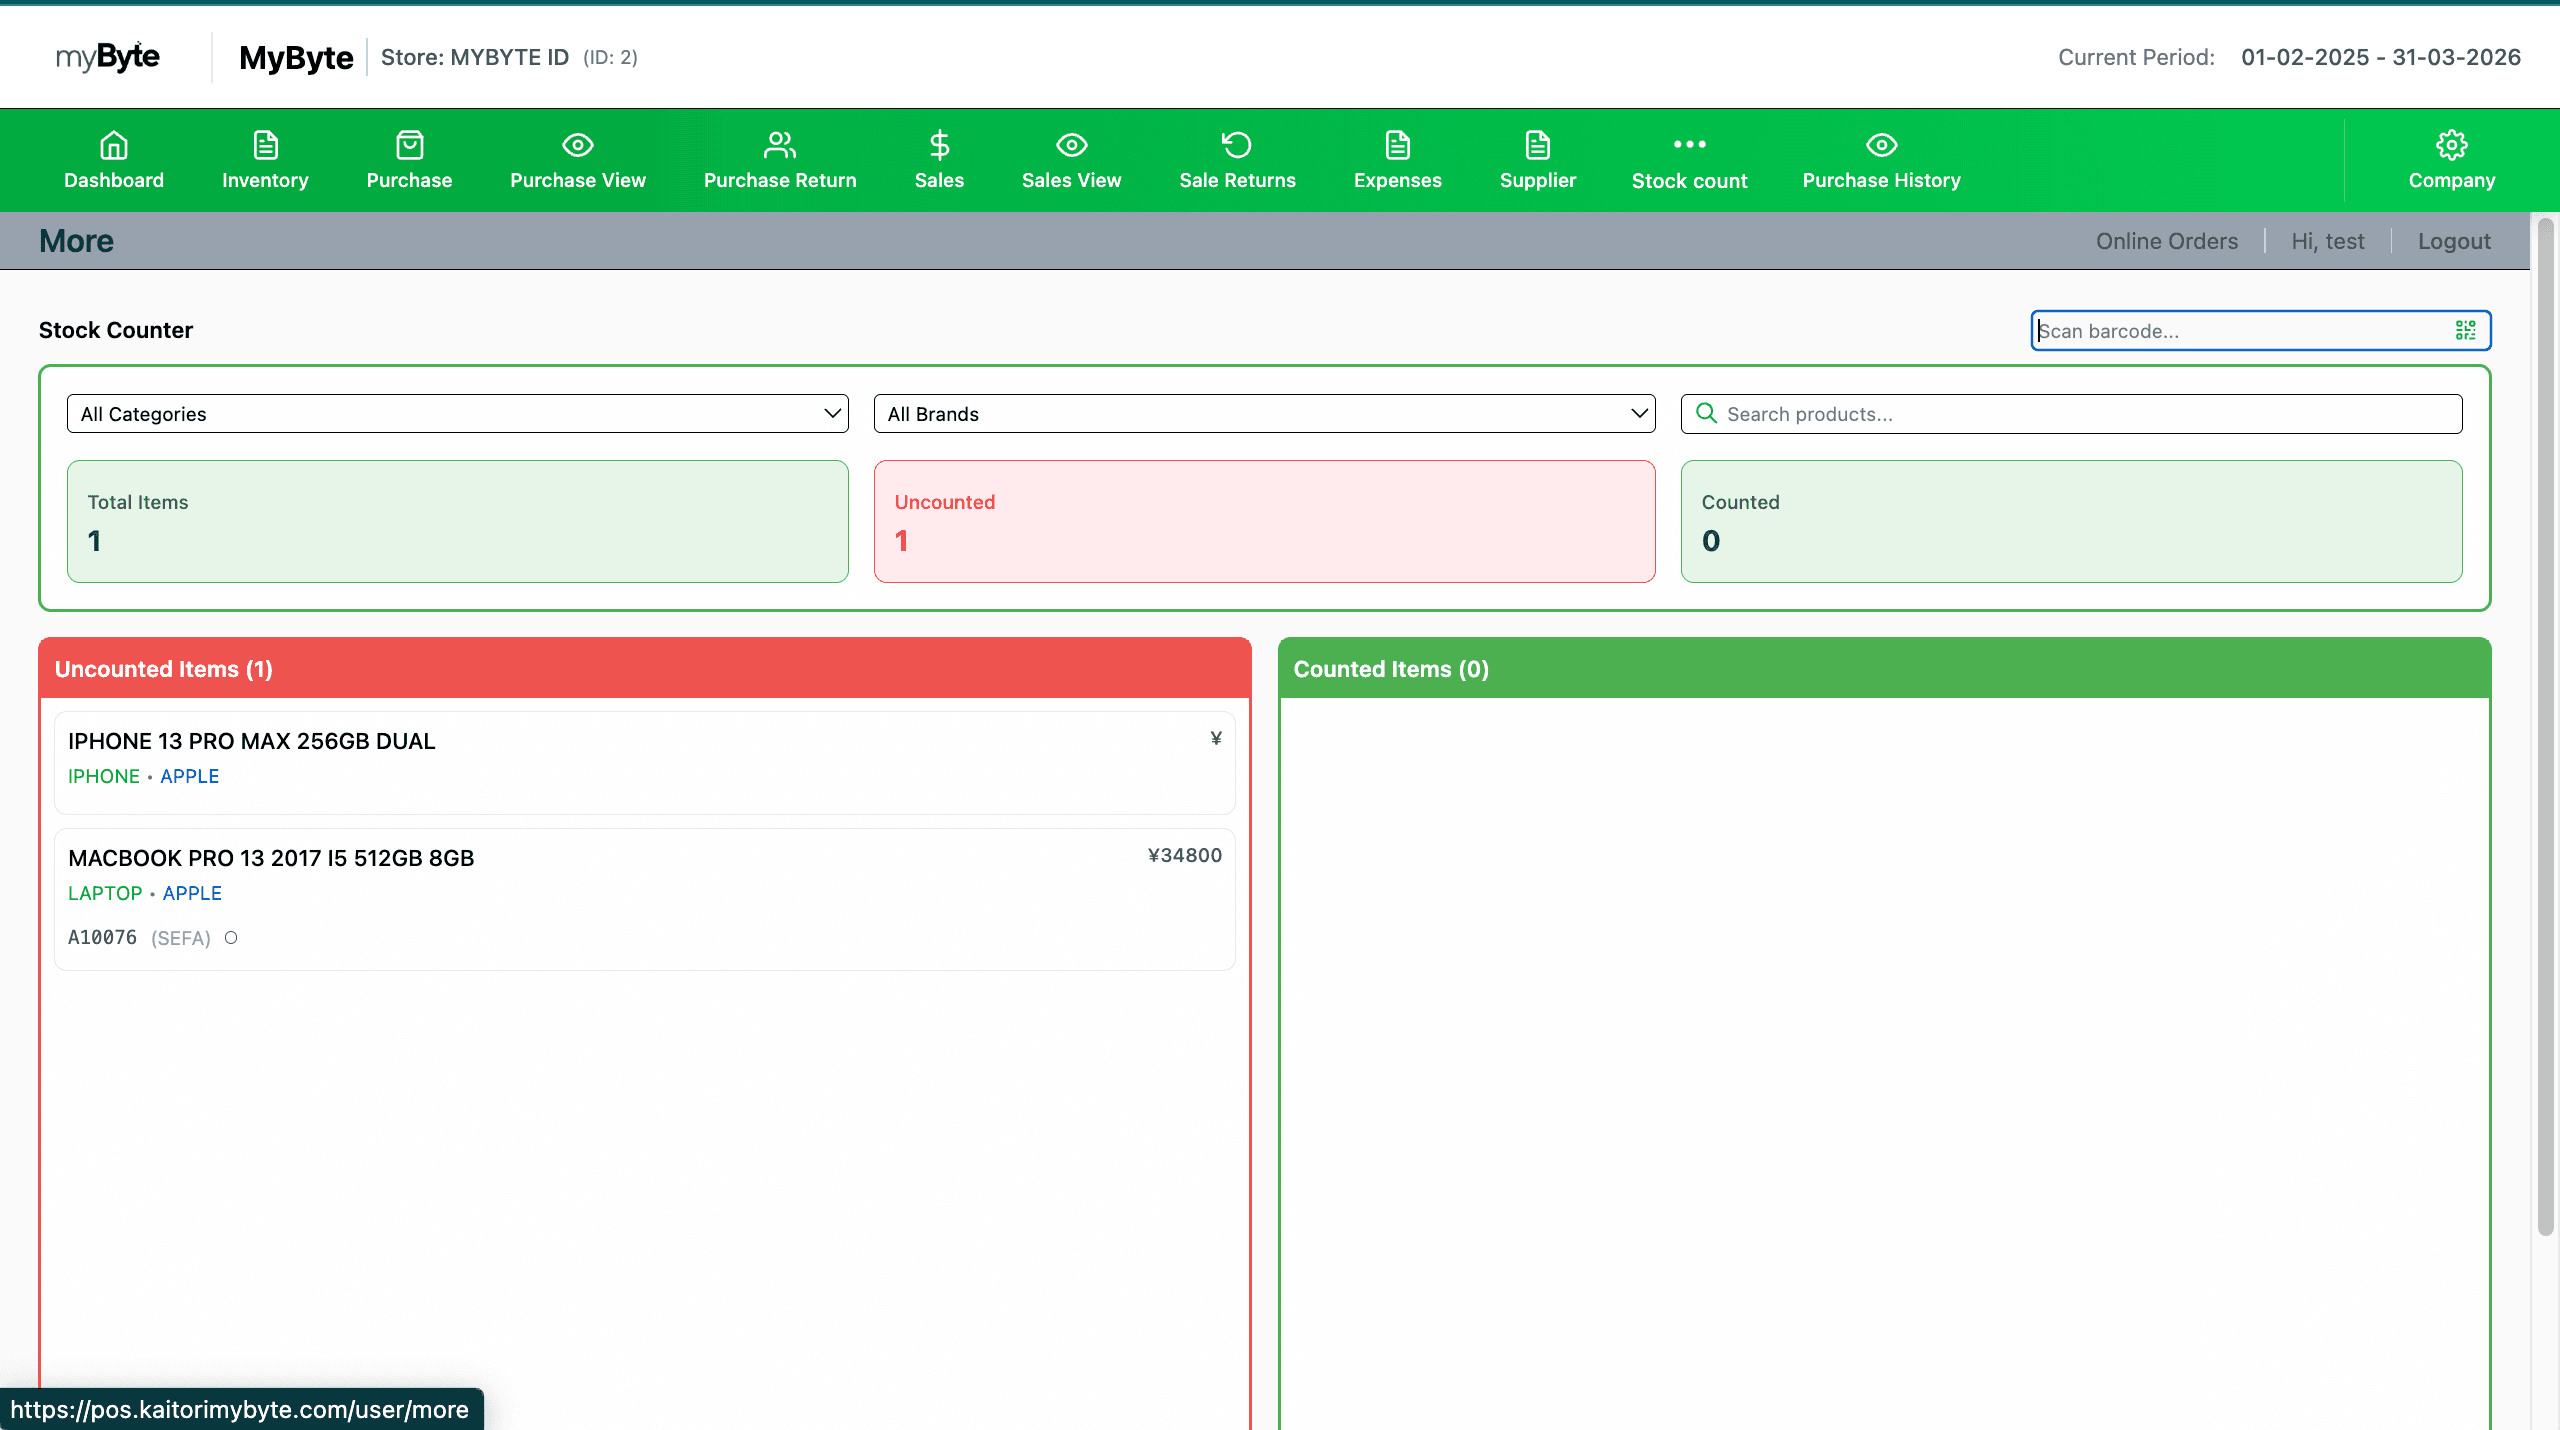
Task: Click the Logout link
Action: [2454, 241]
